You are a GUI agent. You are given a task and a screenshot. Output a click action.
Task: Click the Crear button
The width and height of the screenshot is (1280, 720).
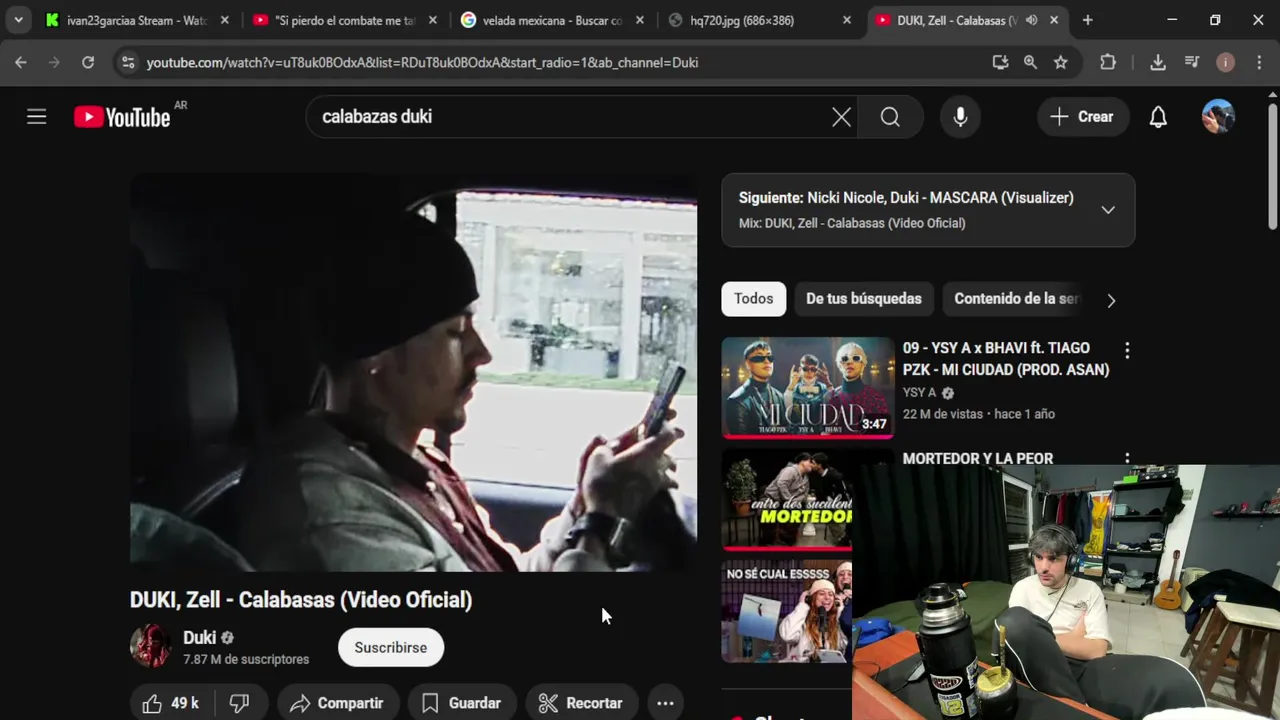pyautogui.click(x=1083, y=117)
